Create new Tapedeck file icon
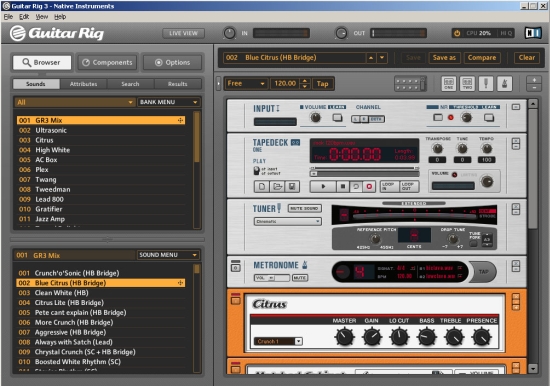The height and width of the screenshot is (386, 550). [262, 187]
